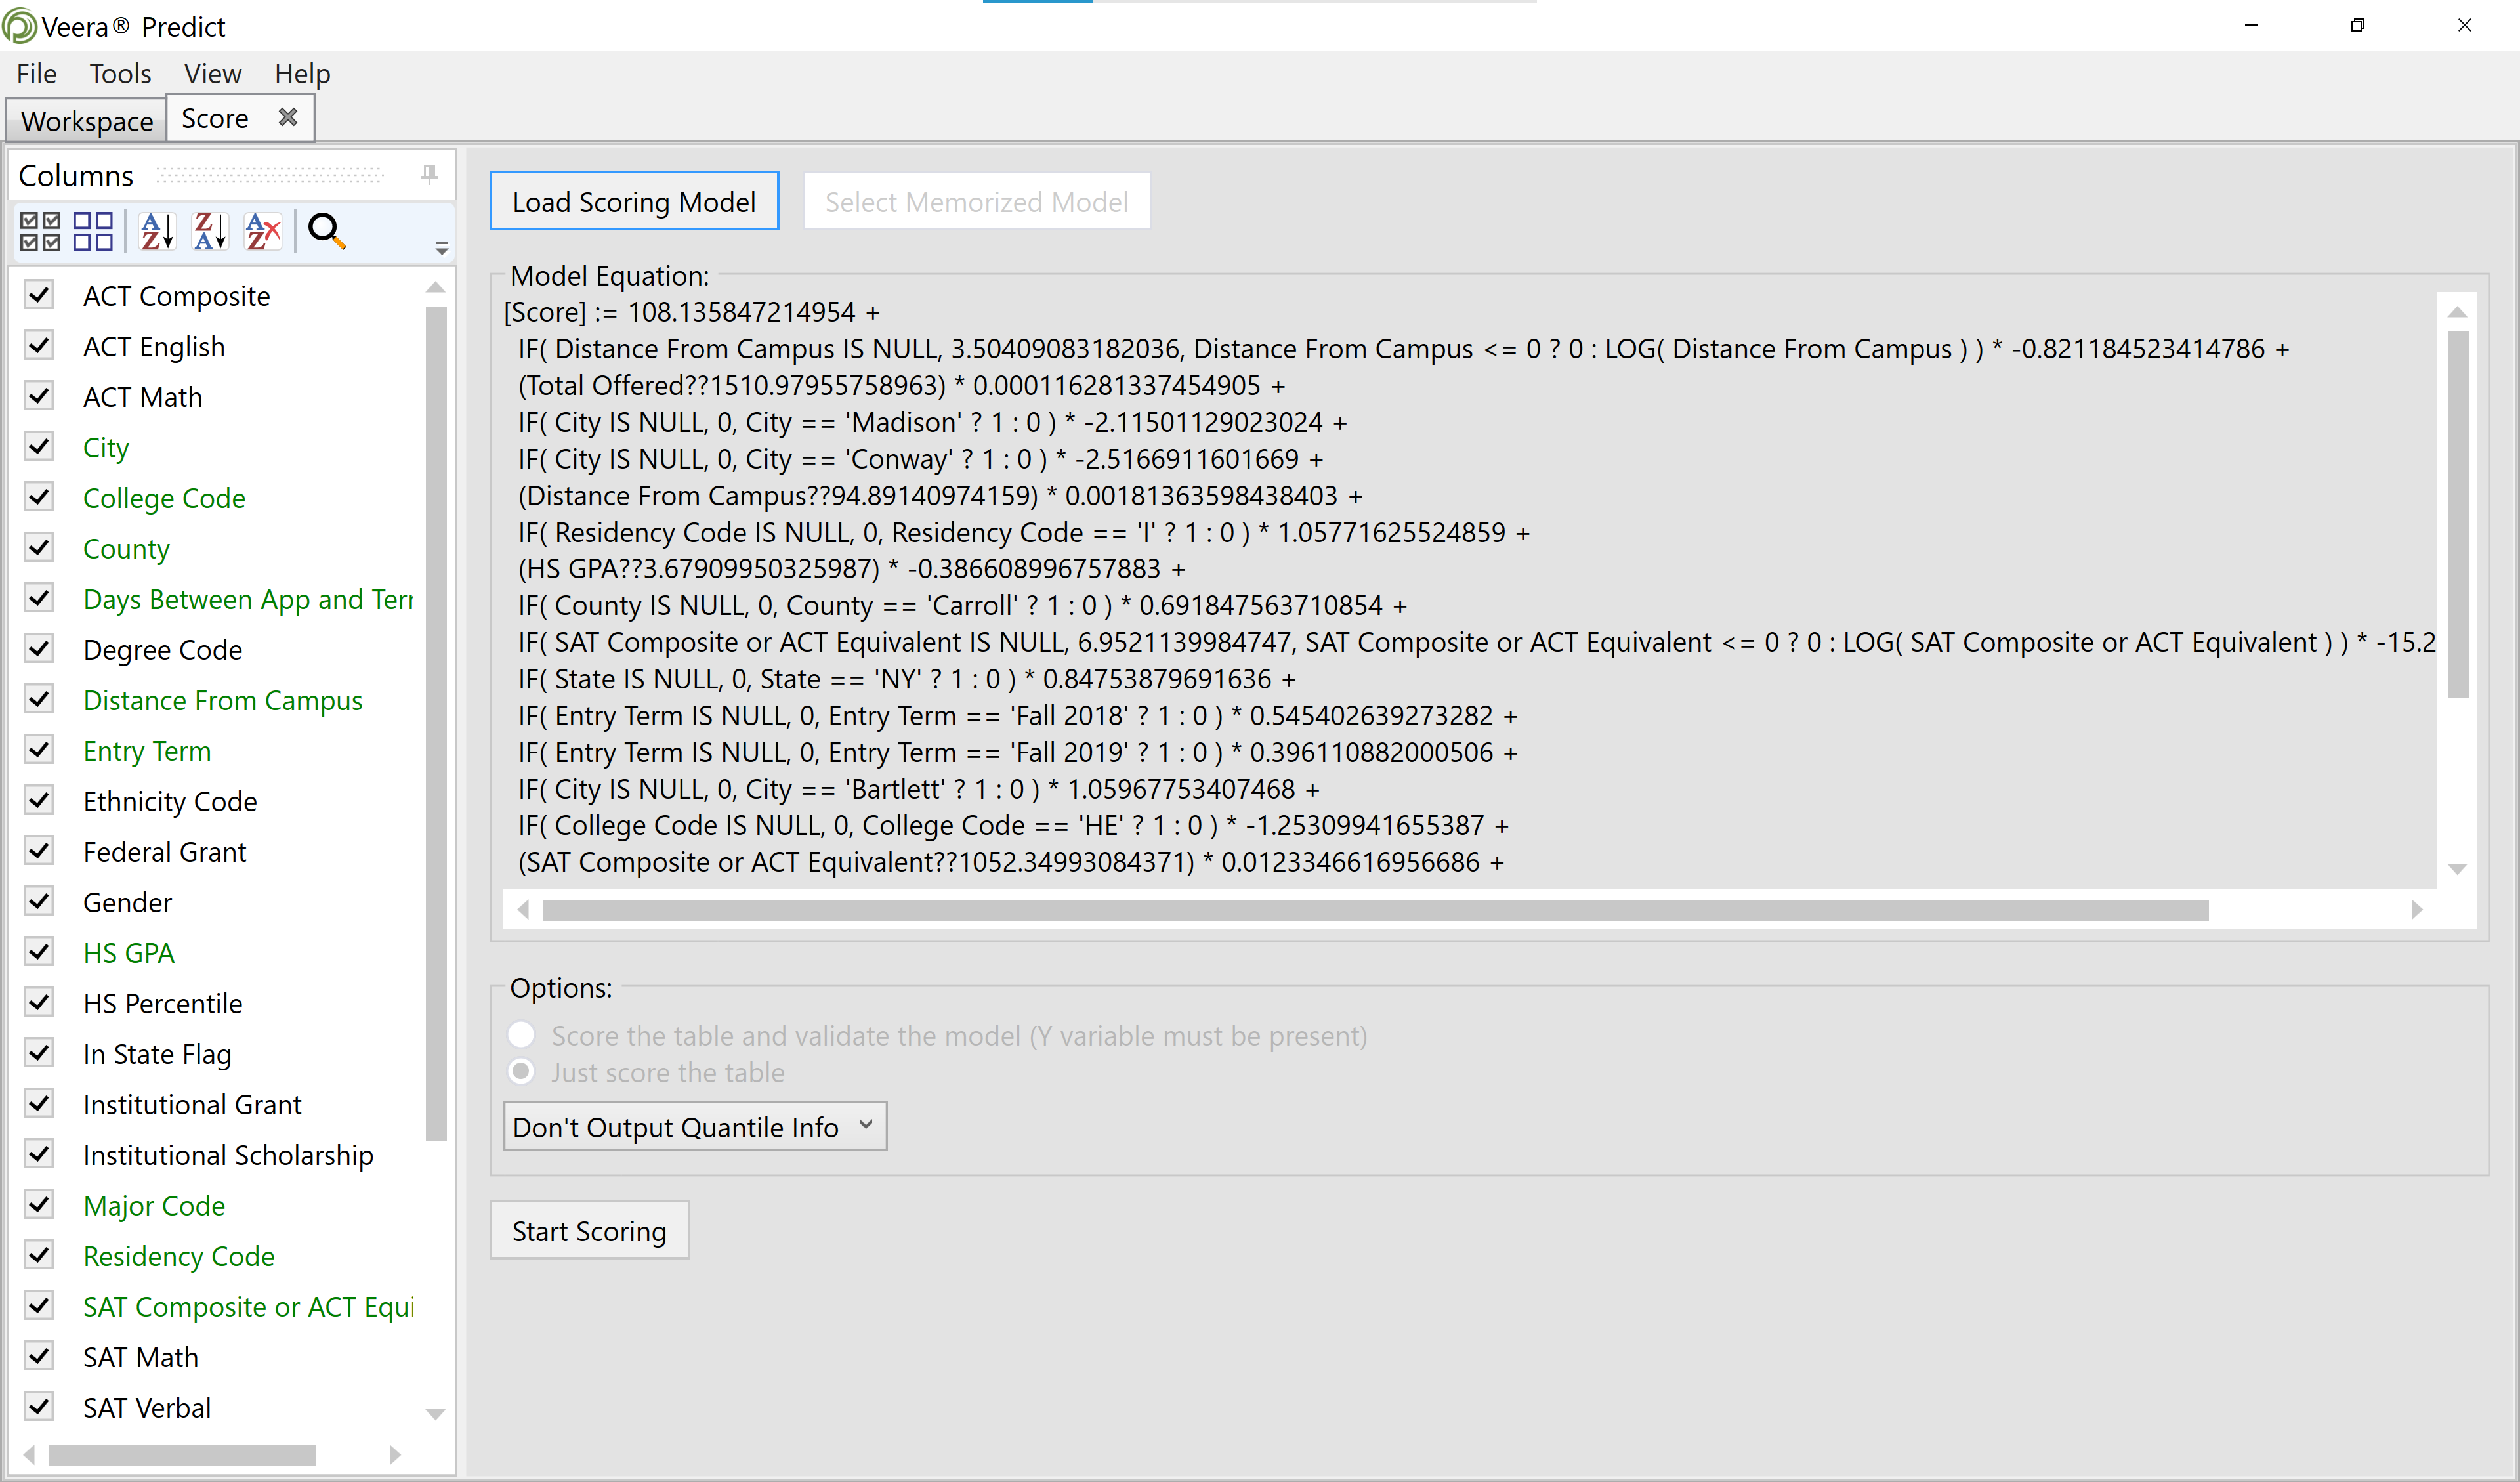Open column search with magnifier icon
Screen dimensions: 2520x1482
click(x=326, y=231)
